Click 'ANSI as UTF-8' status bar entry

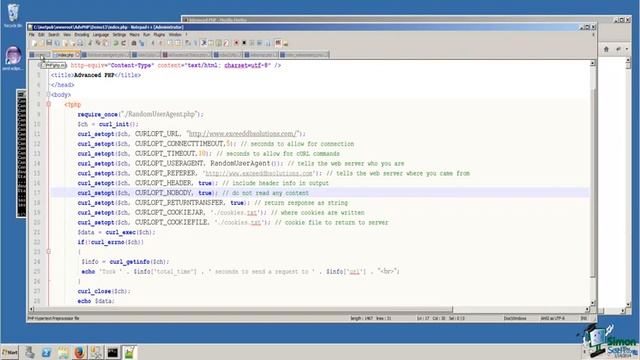[x=553, y=318]
